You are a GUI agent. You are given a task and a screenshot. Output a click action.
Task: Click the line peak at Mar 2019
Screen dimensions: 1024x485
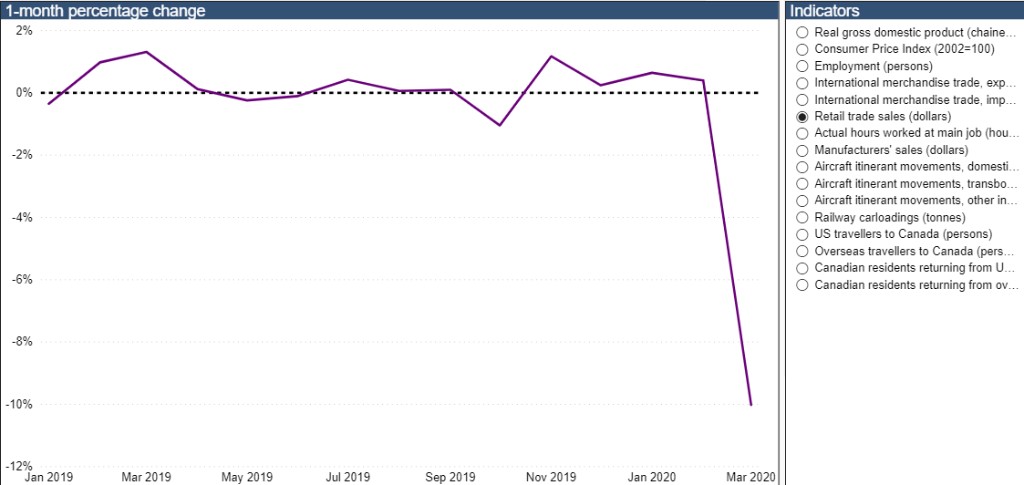click(147, 52)
